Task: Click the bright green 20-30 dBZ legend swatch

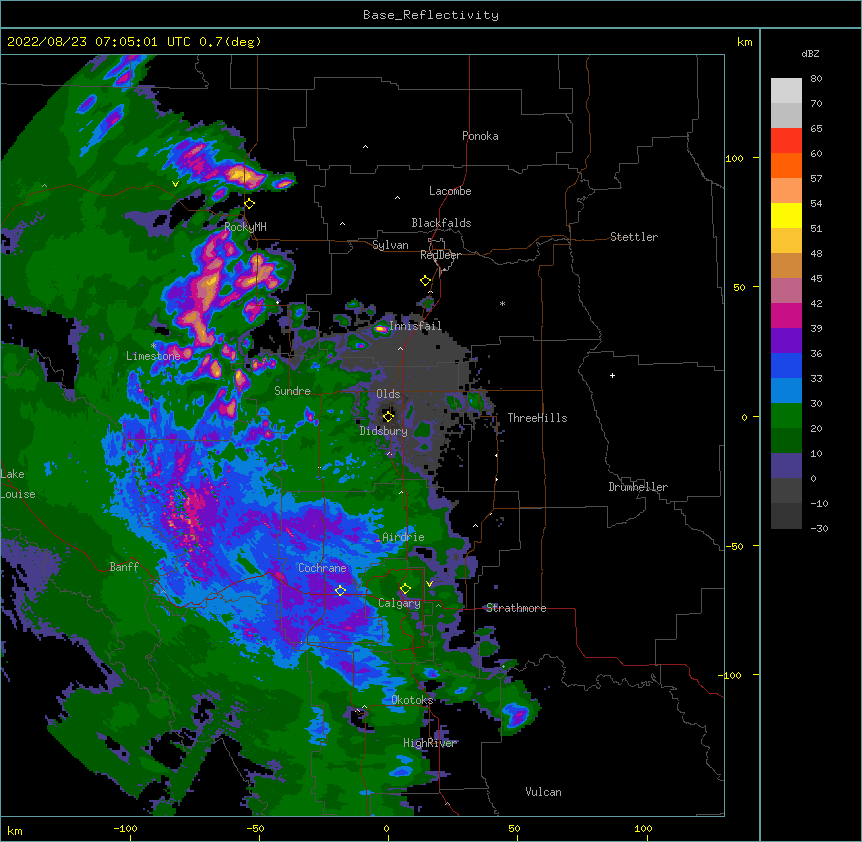Action: [x=786, y=416]
